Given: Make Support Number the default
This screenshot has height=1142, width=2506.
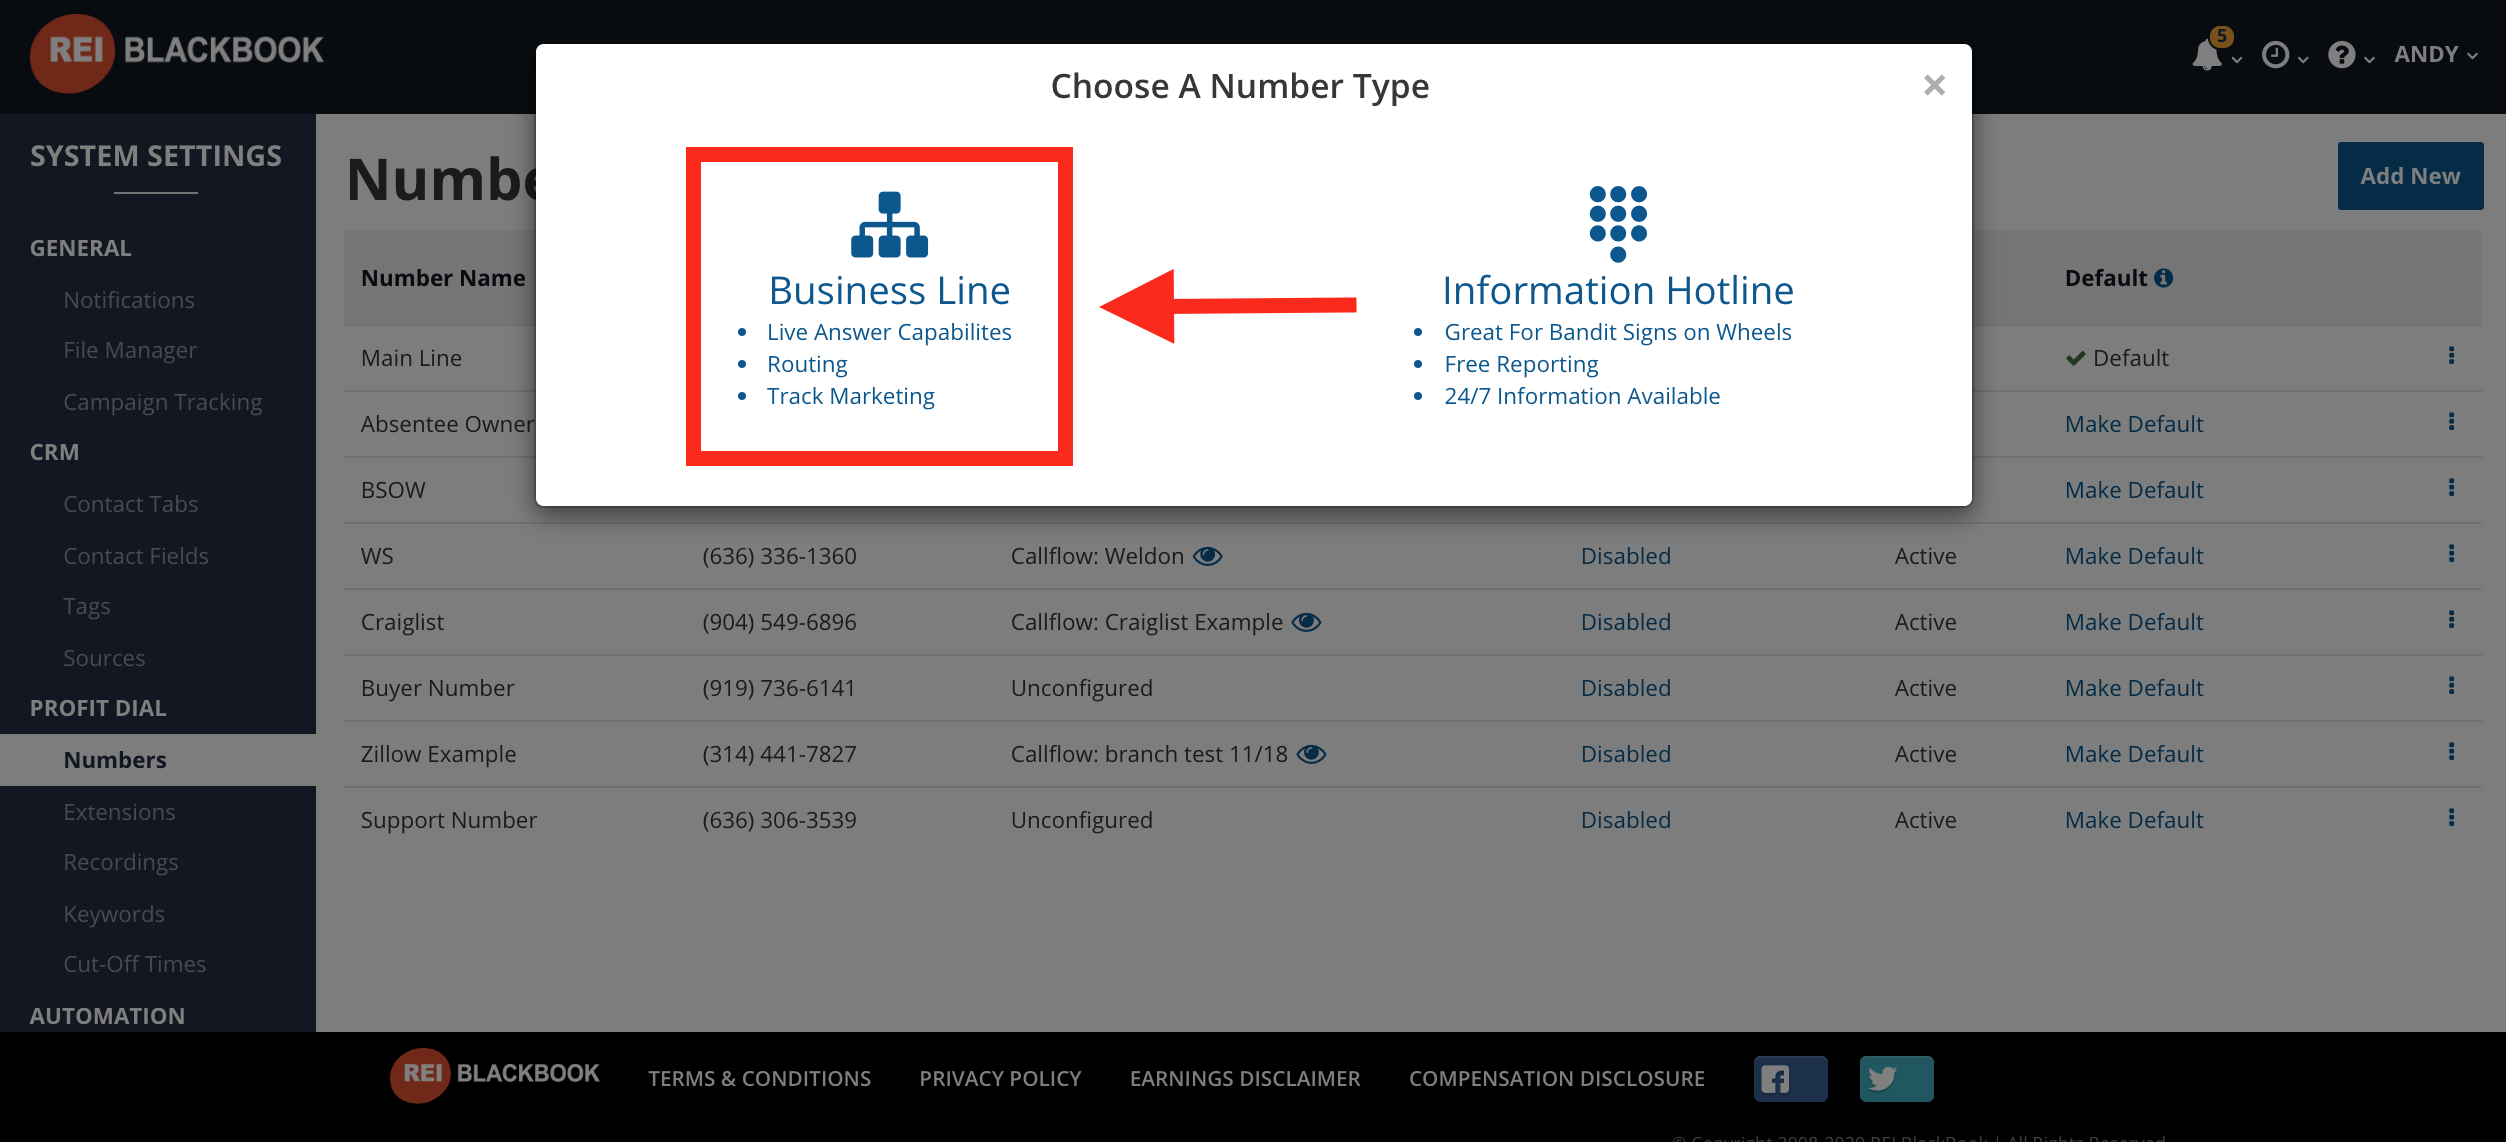Looking at the screenshot, I should tap(2134, 820).
